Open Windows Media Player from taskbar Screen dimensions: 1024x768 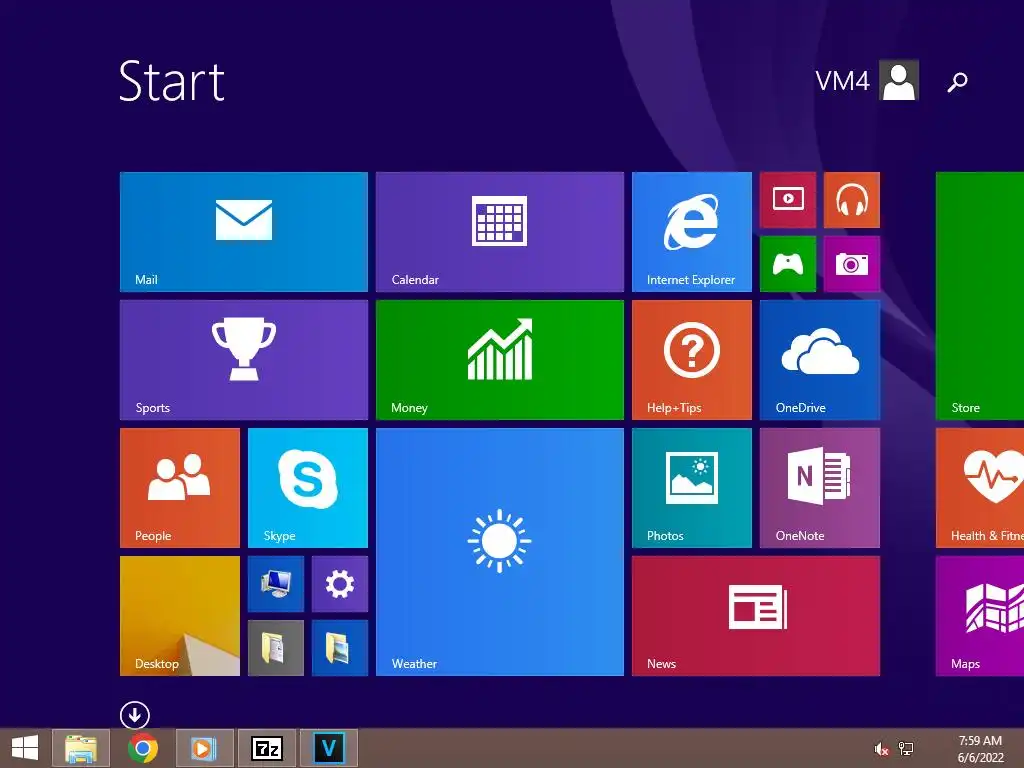205,748
